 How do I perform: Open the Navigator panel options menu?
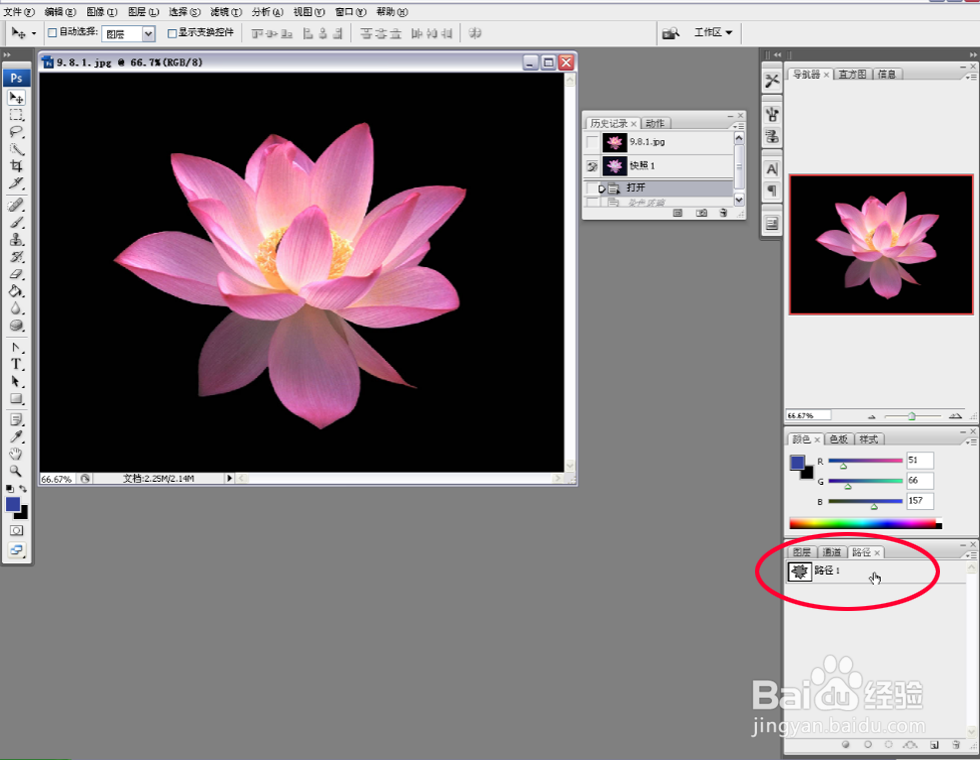pos(971,76)
